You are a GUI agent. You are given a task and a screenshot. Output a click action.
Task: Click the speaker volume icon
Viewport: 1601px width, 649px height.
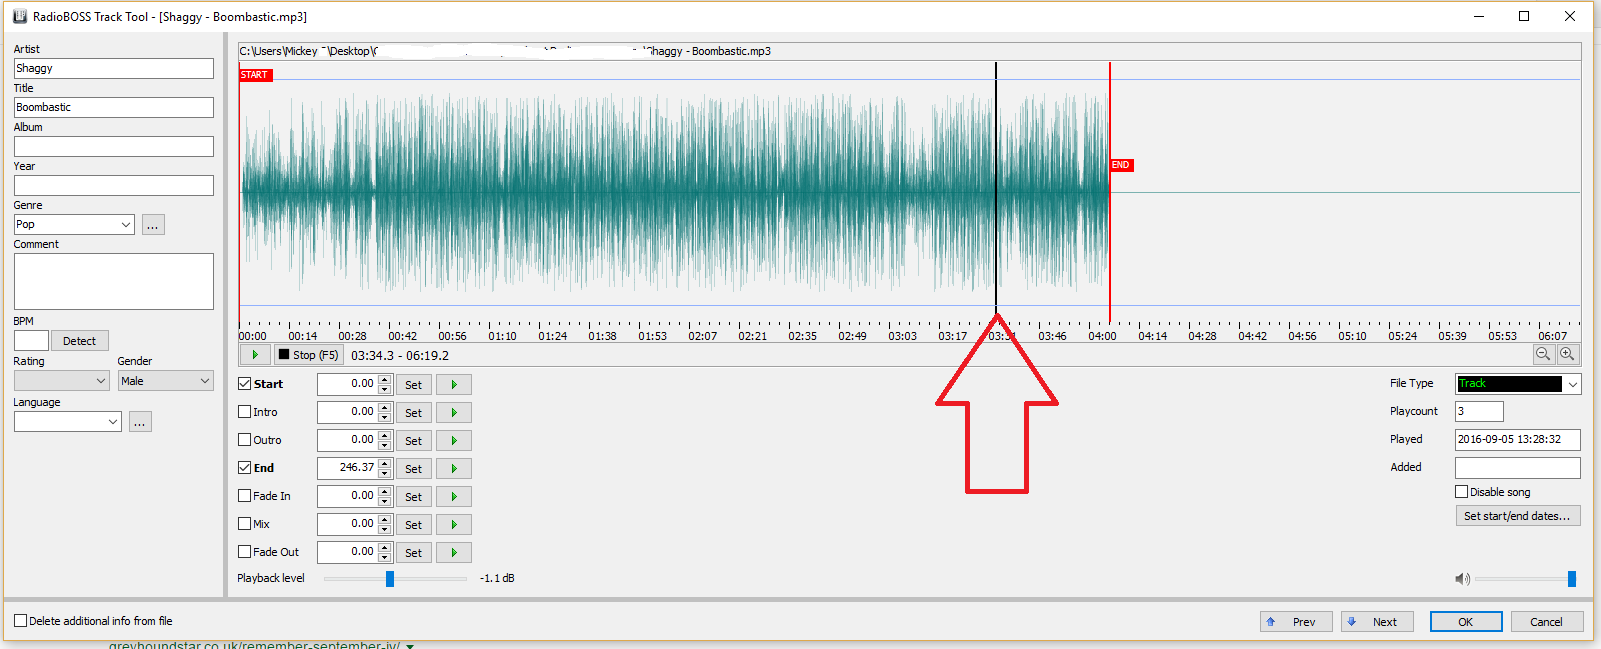[x=1462, y=579]
